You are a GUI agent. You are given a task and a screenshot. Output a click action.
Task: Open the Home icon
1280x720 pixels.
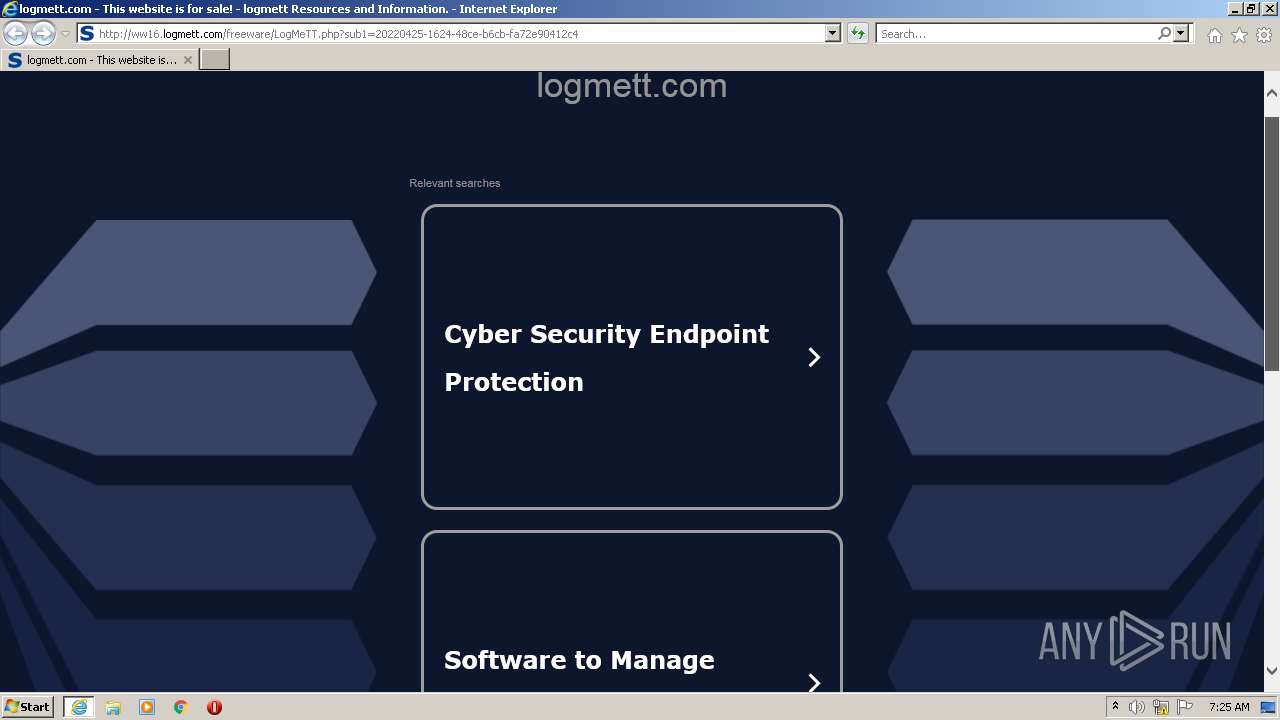click(x=1214, y=35)
